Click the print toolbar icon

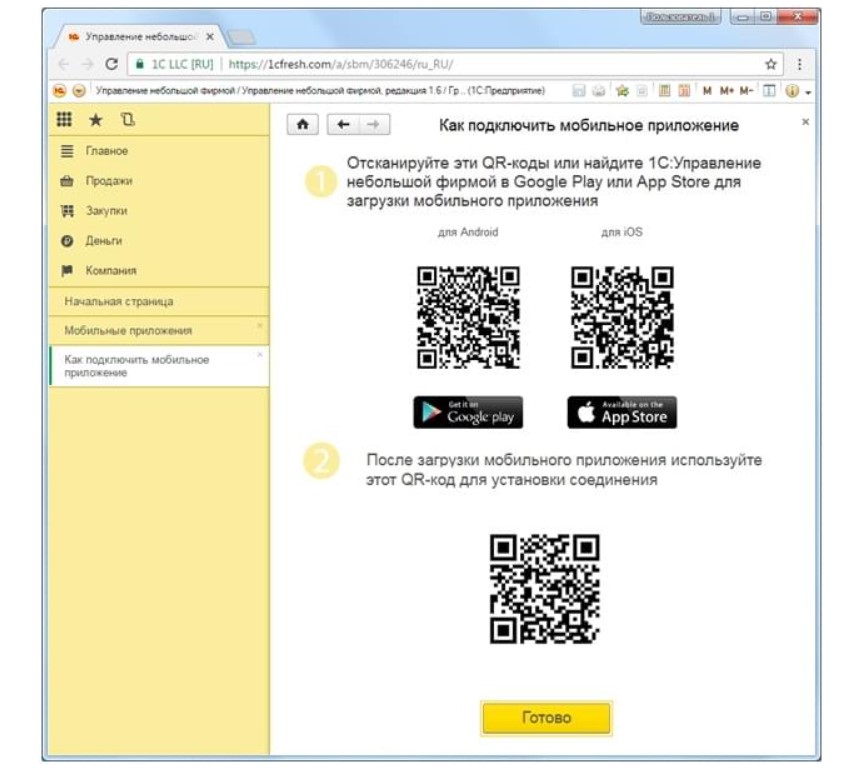coord(598,91)
